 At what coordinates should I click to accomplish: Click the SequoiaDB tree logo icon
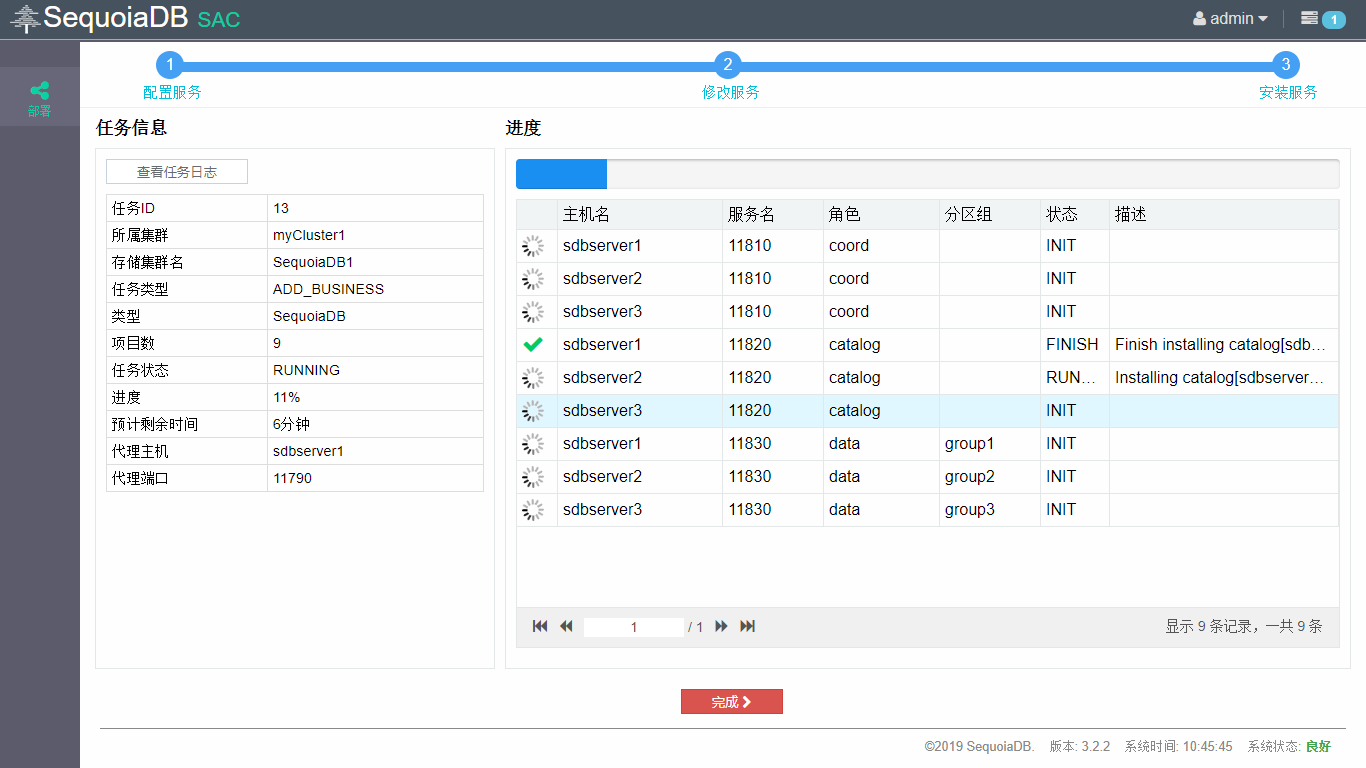26,18
